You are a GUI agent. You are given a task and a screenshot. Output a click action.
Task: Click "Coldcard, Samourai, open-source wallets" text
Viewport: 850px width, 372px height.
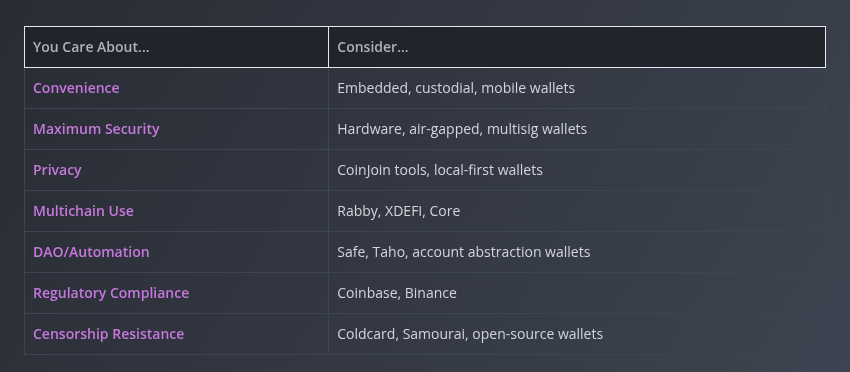(470, 333)
